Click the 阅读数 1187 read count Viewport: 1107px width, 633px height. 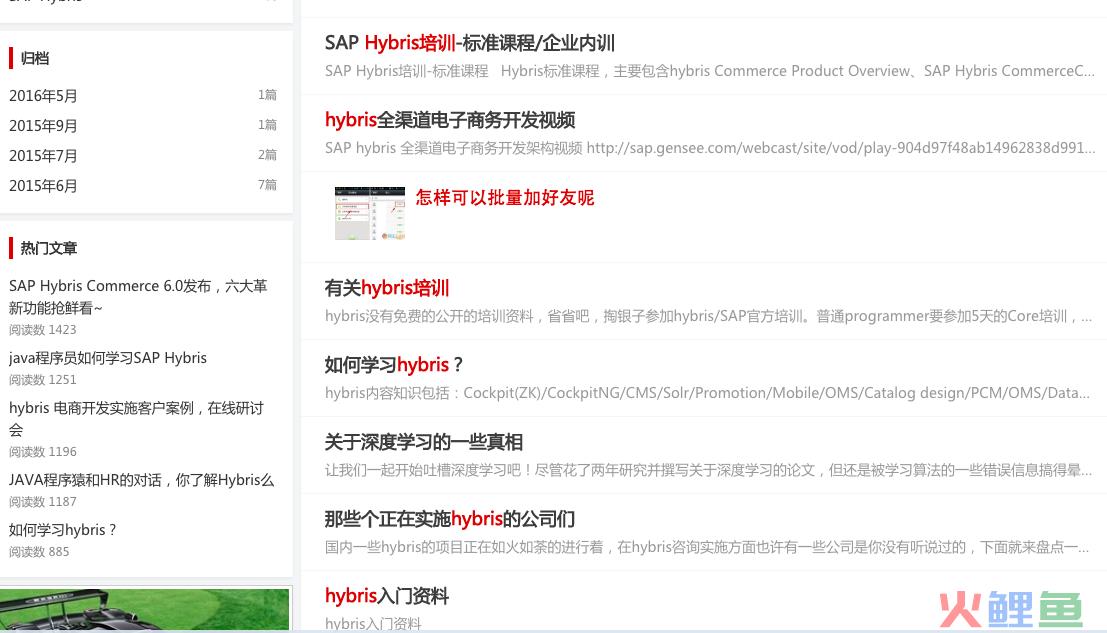point(42,502)
